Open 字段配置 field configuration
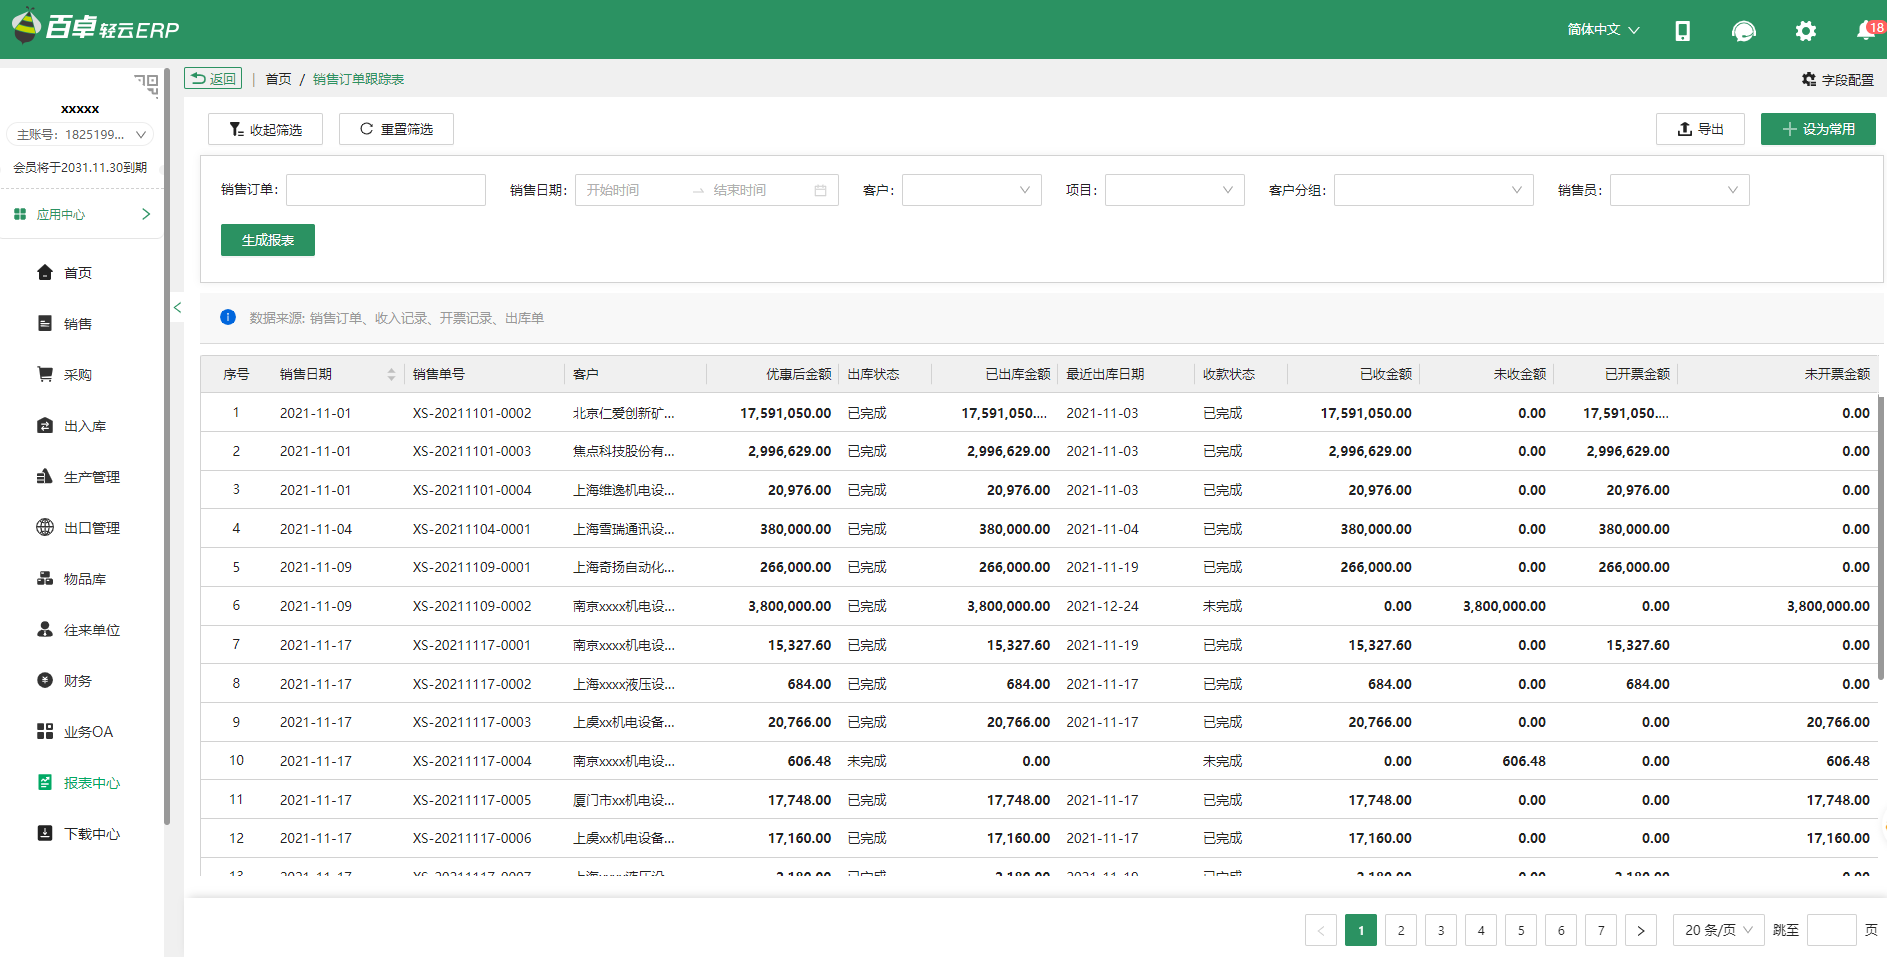This screenshot has height=957, width=1887. tap(1838, 79)
